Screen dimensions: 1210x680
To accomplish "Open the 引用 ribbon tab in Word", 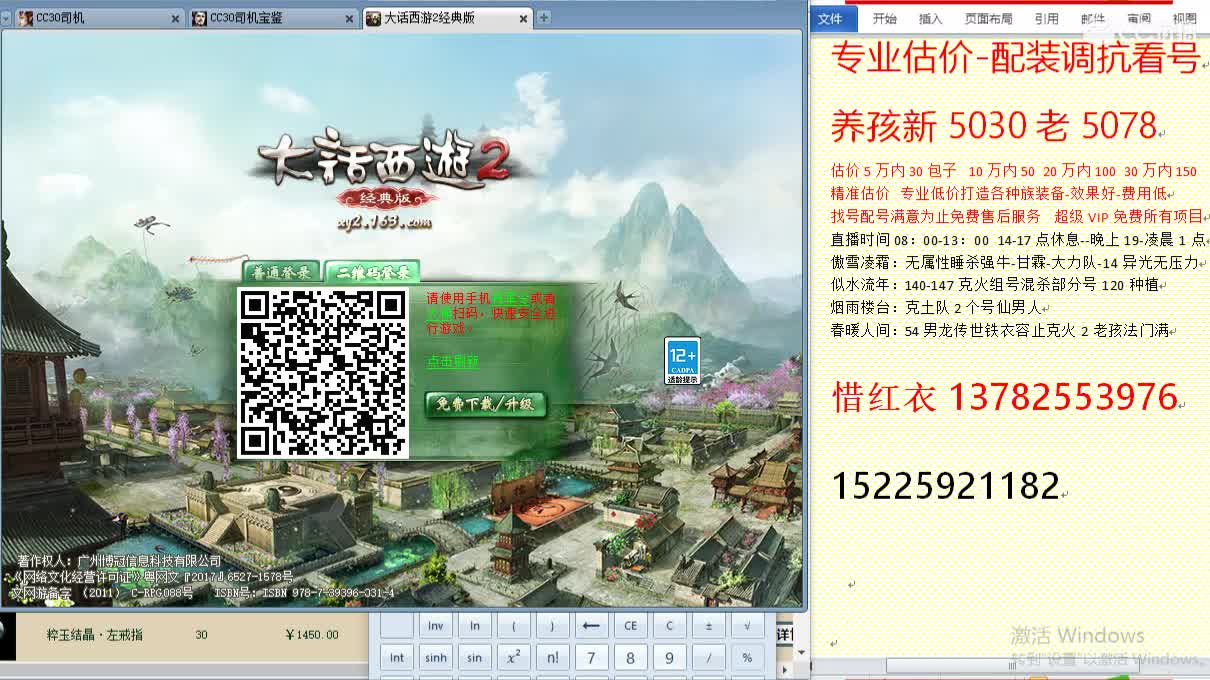I will click(1046, 18).
